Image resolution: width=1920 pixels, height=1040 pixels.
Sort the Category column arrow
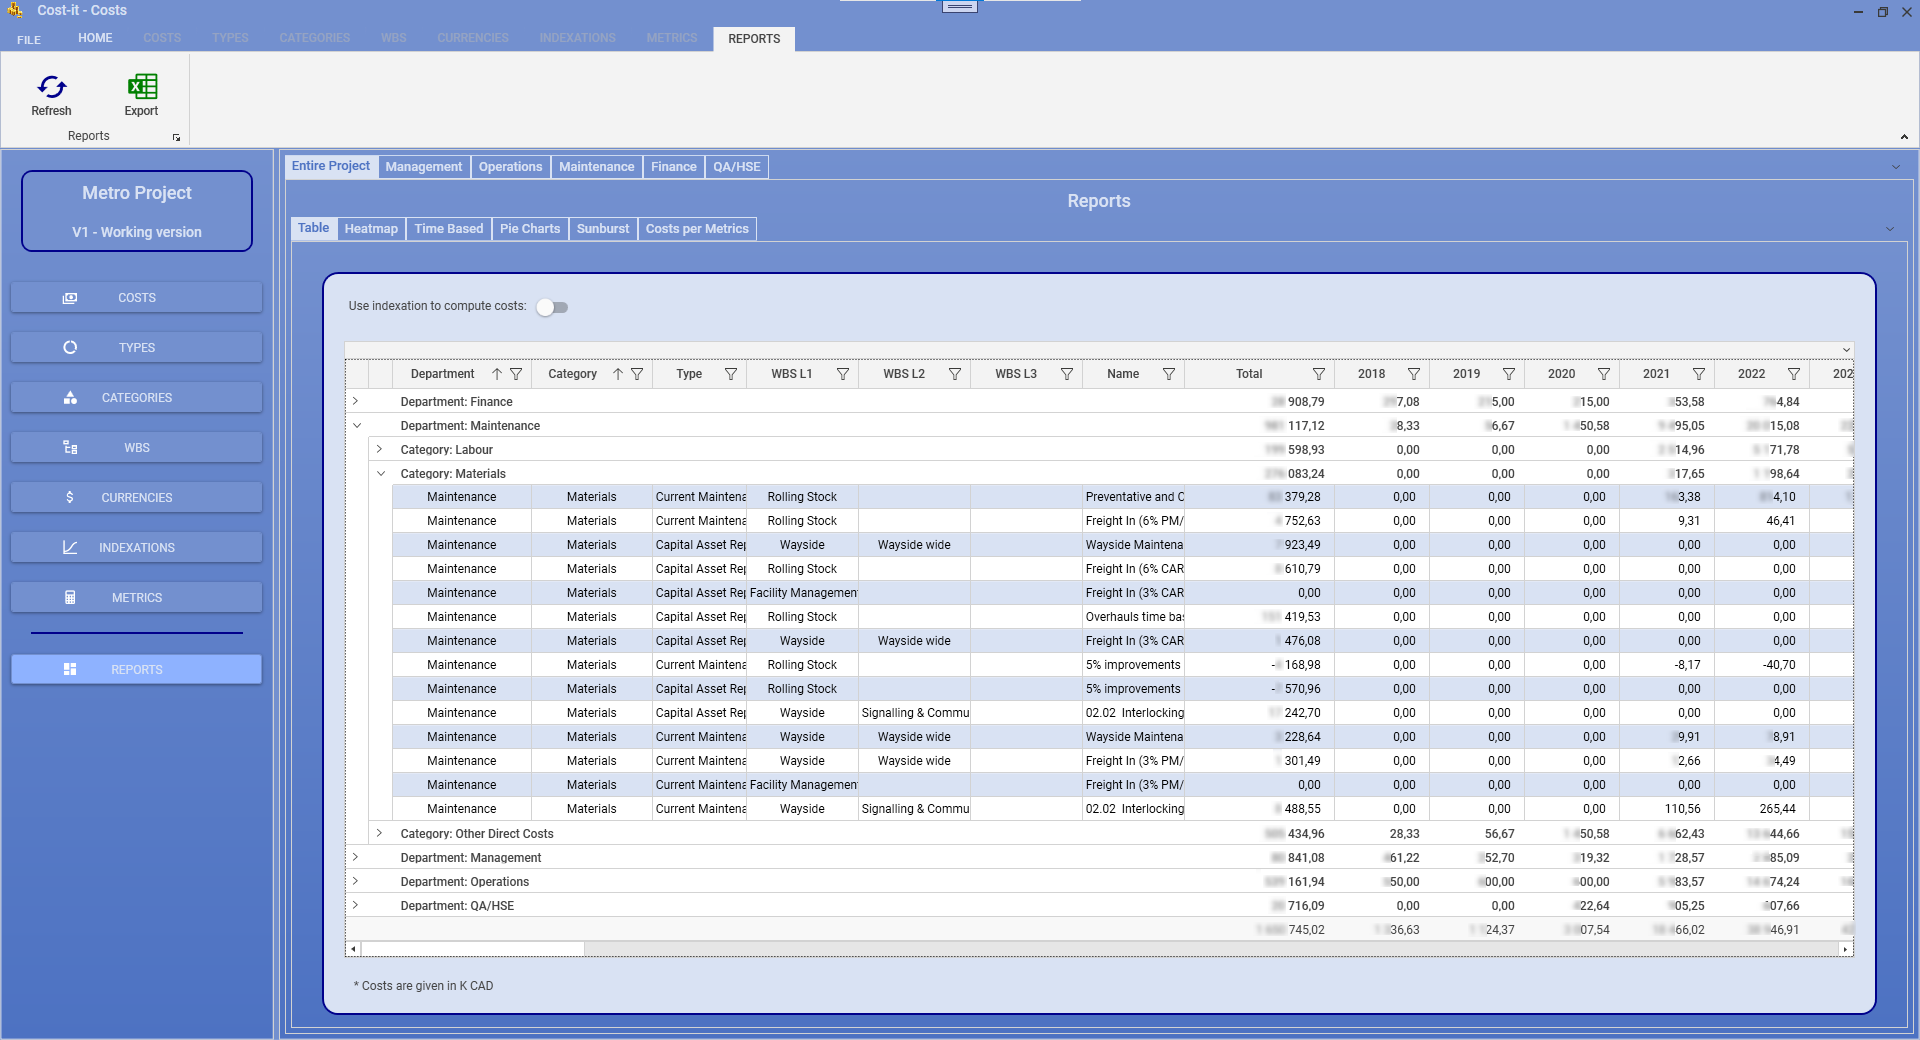618,374
